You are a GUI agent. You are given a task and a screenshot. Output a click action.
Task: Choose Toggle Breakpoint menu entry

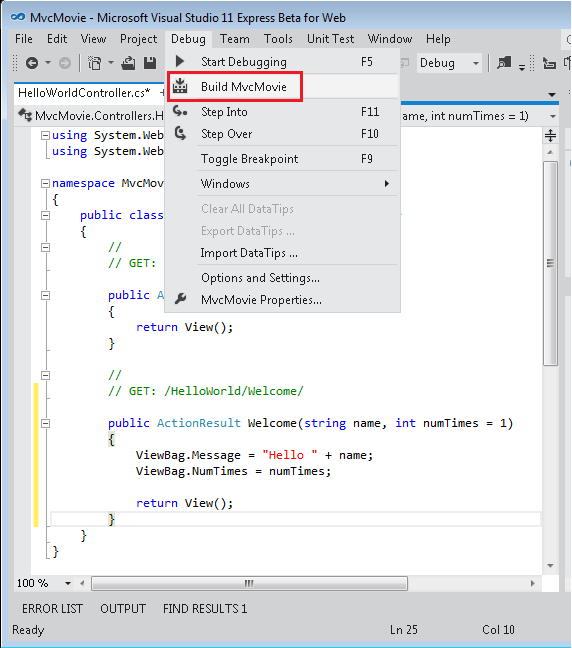click(x=283, y=159)
